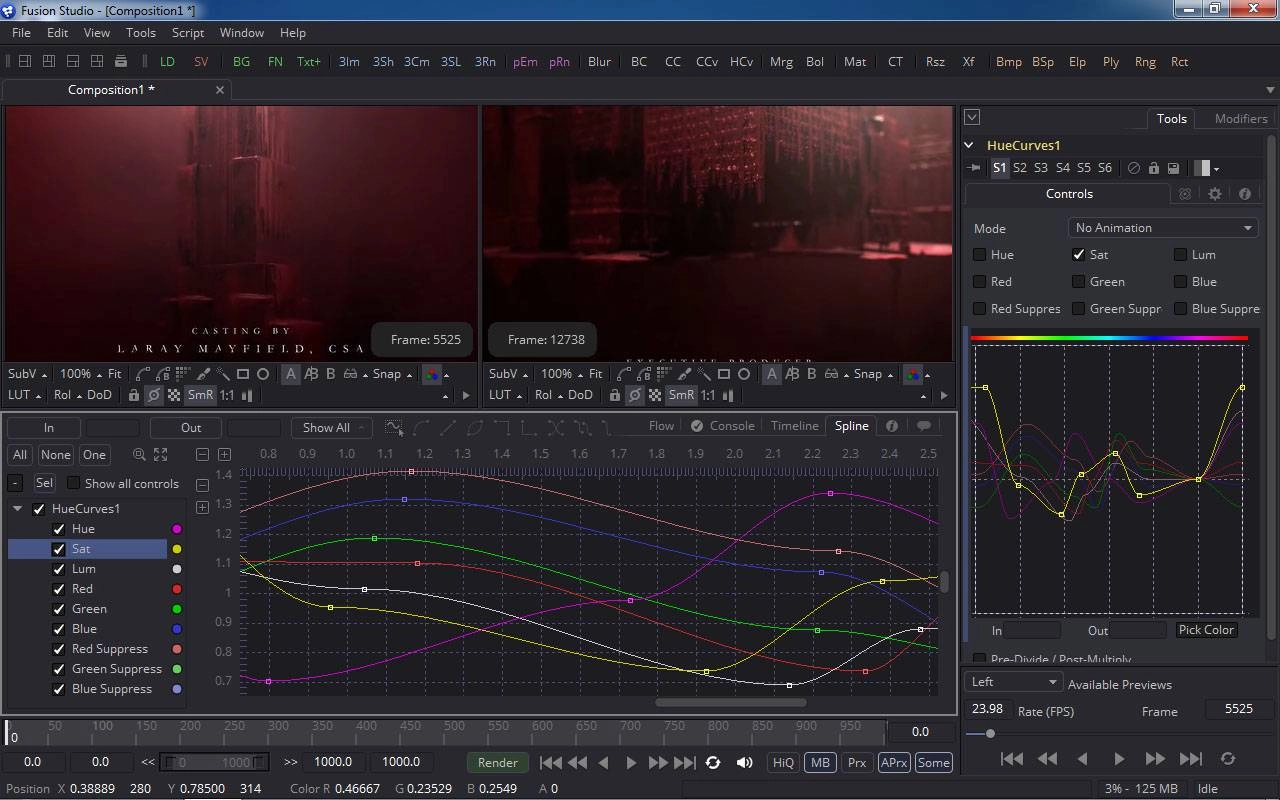This screenshot has width=1280, height=800.
Task: Click the None button in spline editor
Action: (x=56, y=454)
